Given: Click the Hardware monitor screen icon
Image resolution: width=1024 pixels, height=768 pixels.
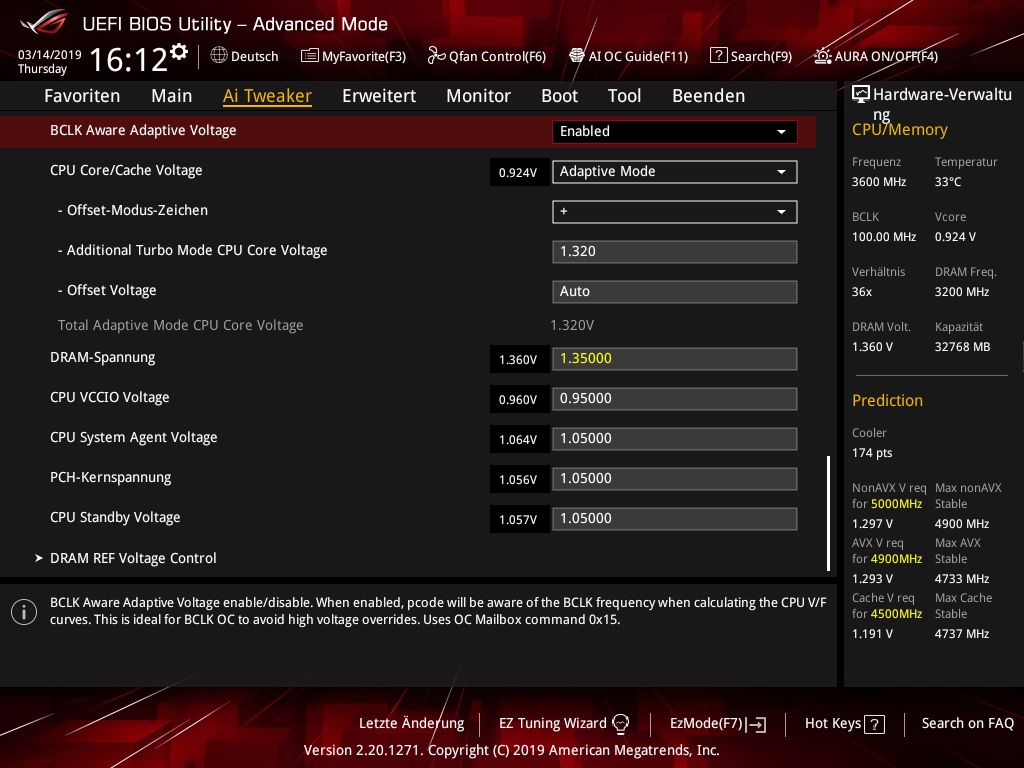Looking at the screenshot, I should [861, 94].
